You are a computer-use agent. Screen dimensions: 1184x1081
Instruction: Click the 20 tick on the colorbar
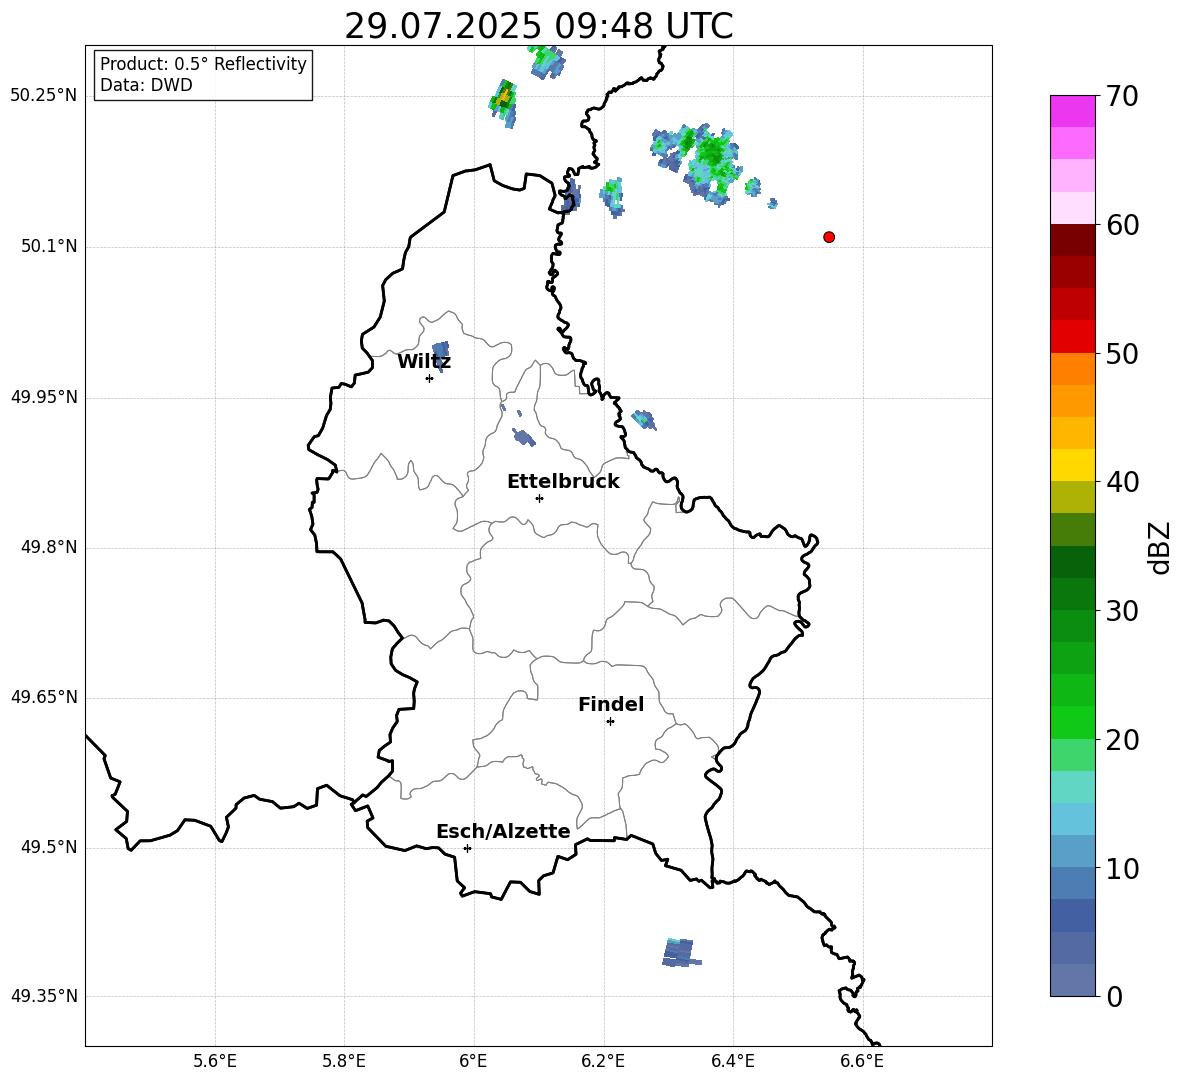1123,739
